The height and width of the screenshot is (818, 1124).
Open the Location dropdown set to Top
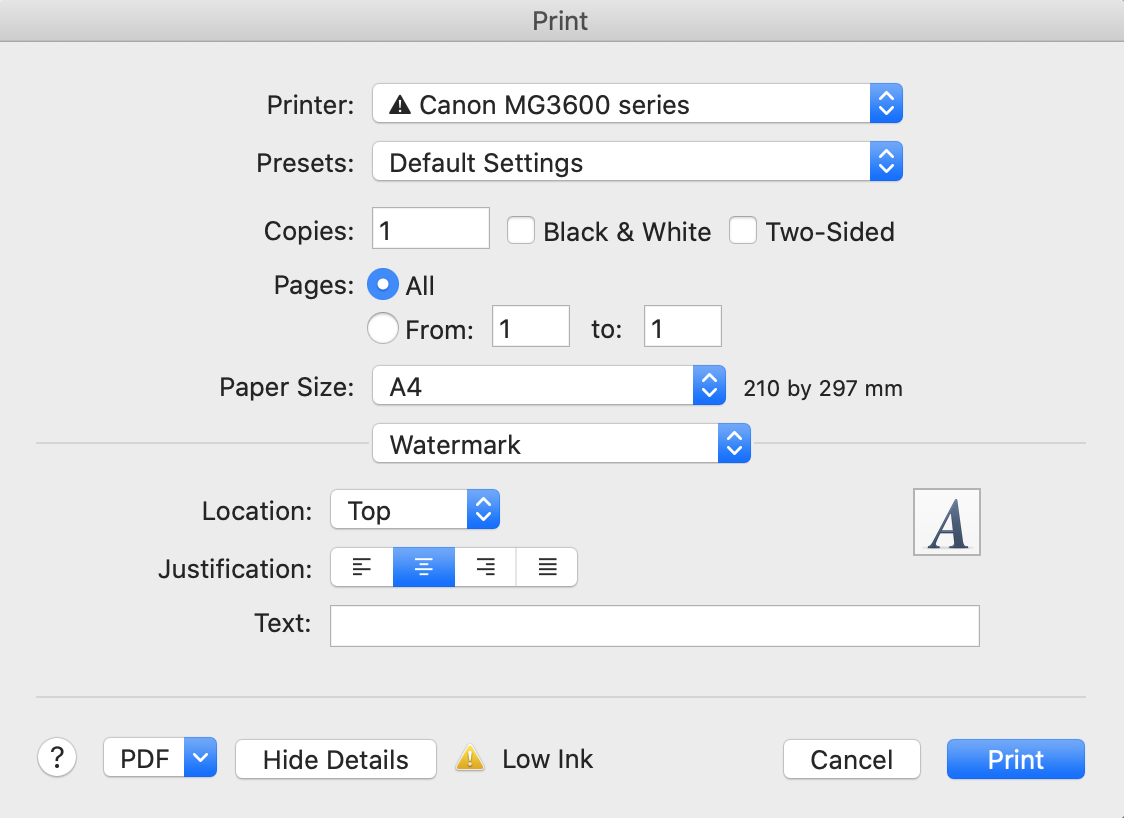tap(414, 510)
